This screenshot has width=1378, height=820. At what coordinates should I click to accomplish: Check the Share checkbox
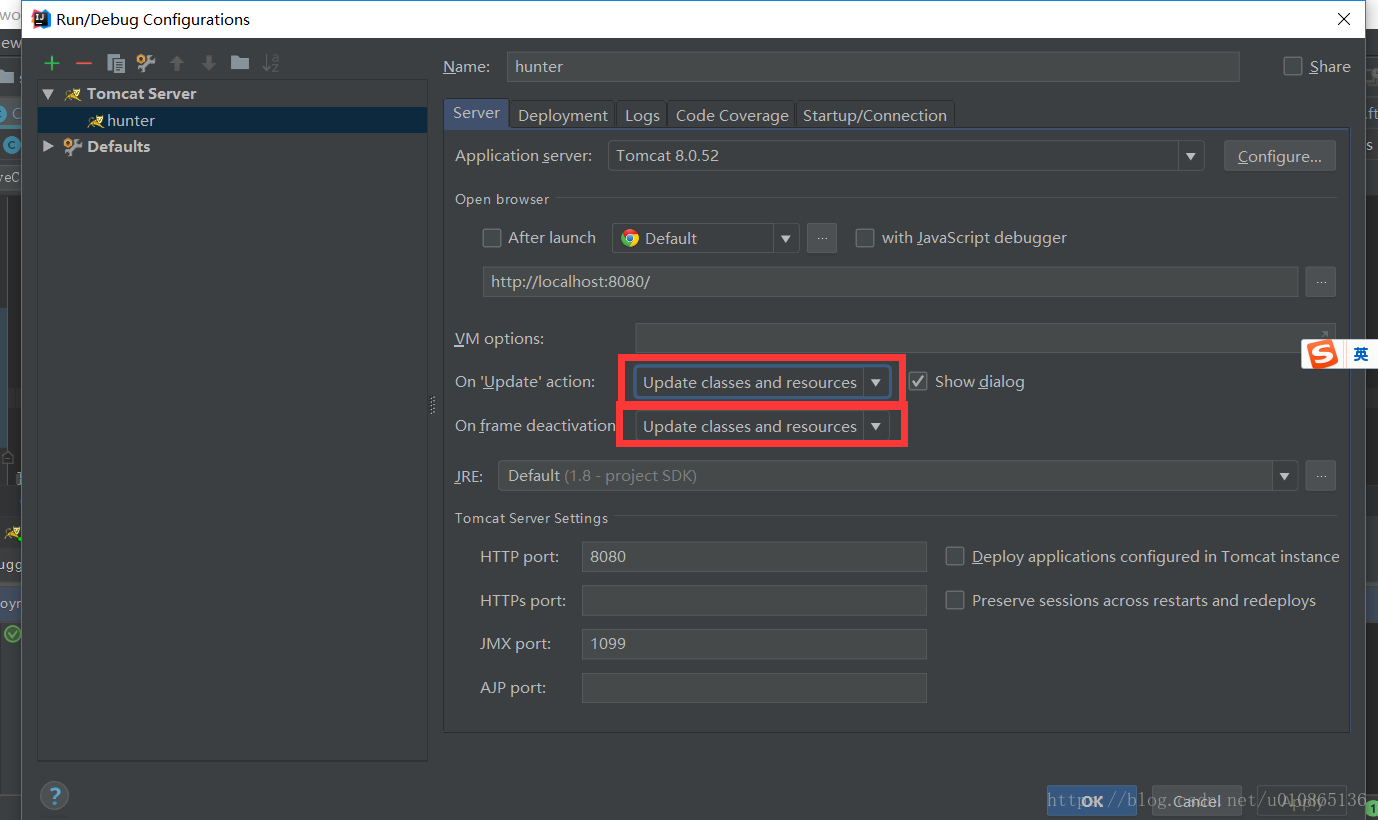tap(1293, 66)
